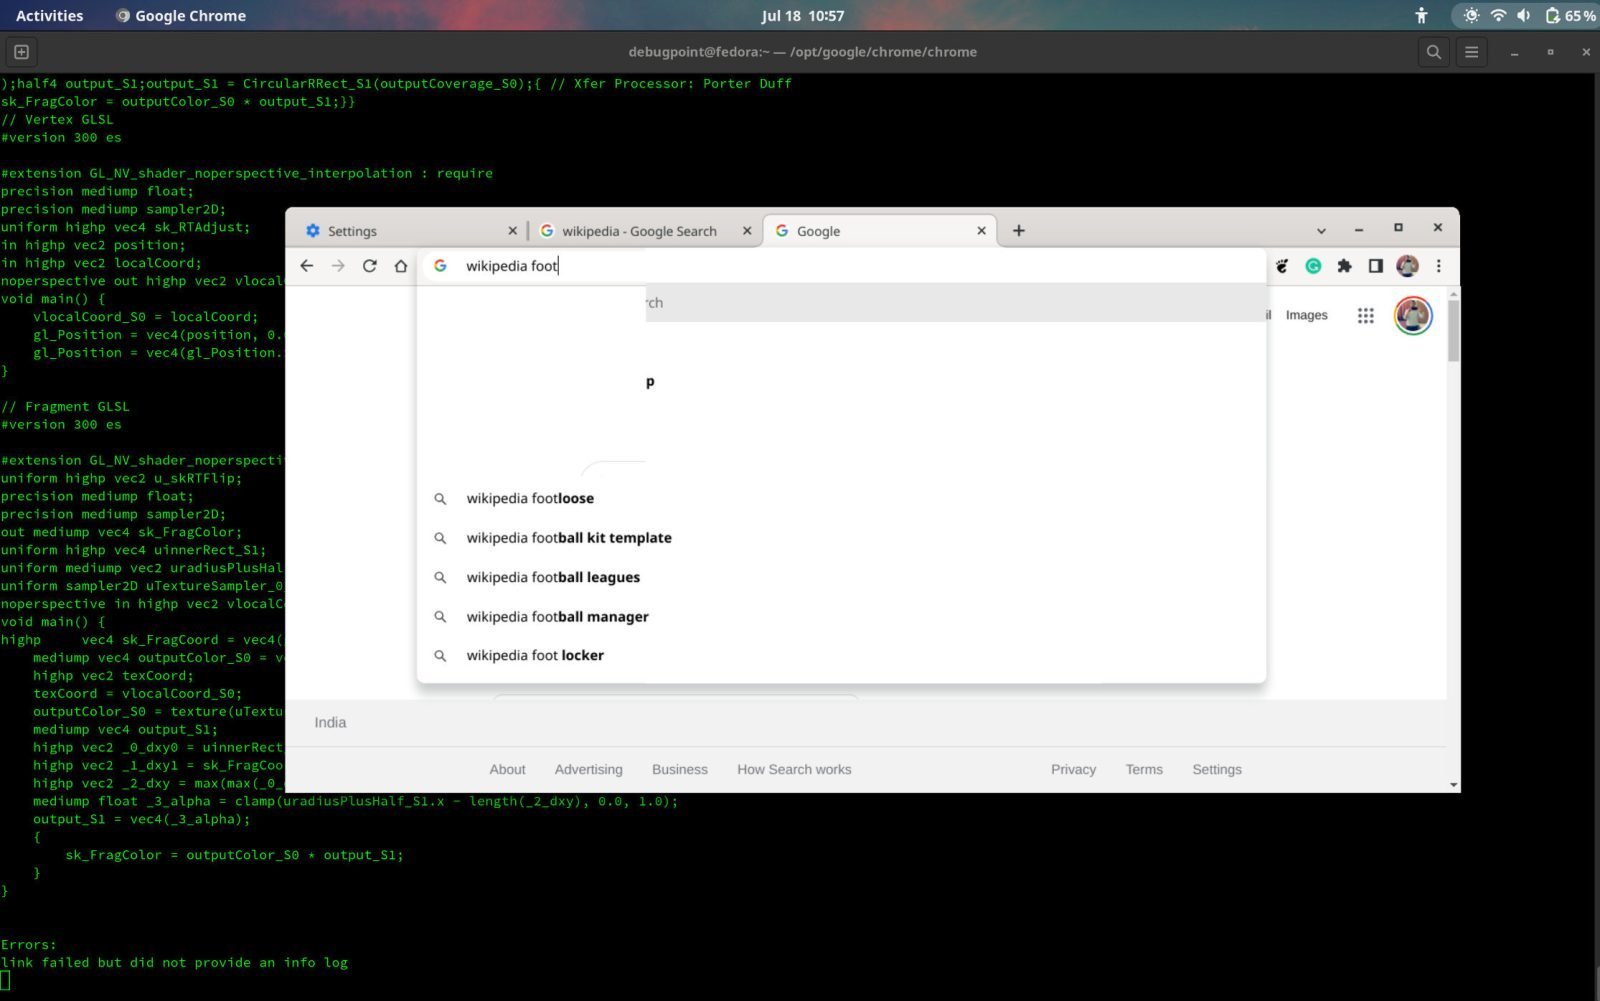1600x1001 pixels.
Task: Open the terminal hamburger menu
Action: (1471, 51)
